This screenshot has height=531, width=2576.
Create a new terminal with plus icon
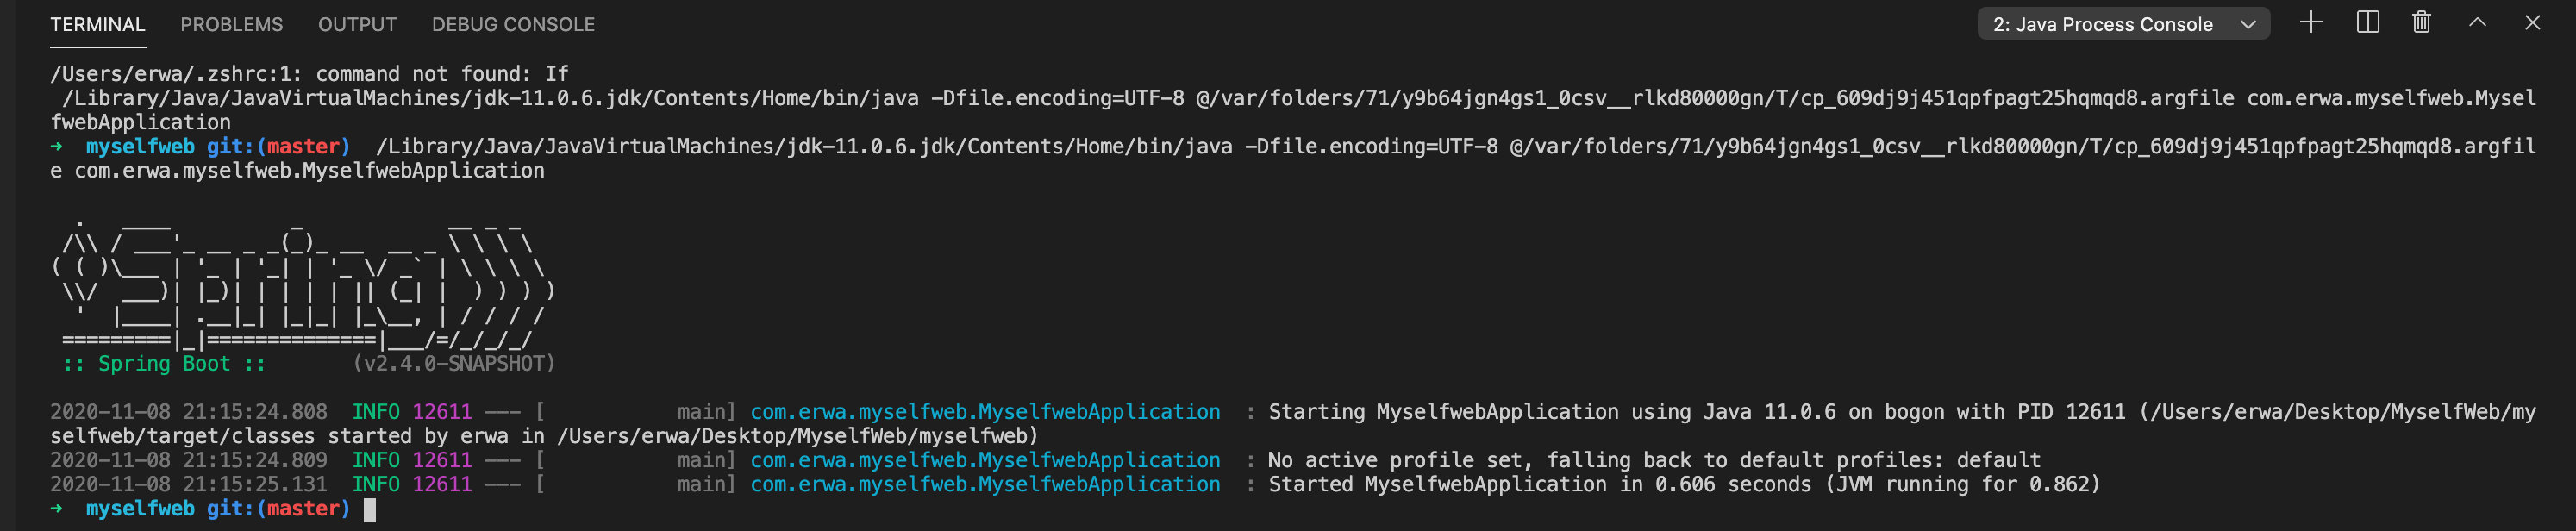click(2310, 23)
